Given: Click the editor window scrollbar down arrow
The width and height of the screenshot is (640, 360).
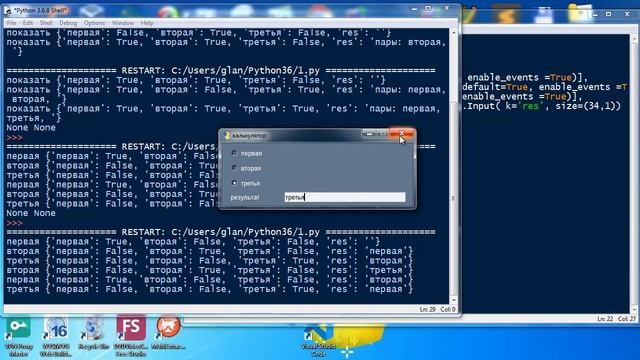Looking at the screenshot, I should coord(634,310).
